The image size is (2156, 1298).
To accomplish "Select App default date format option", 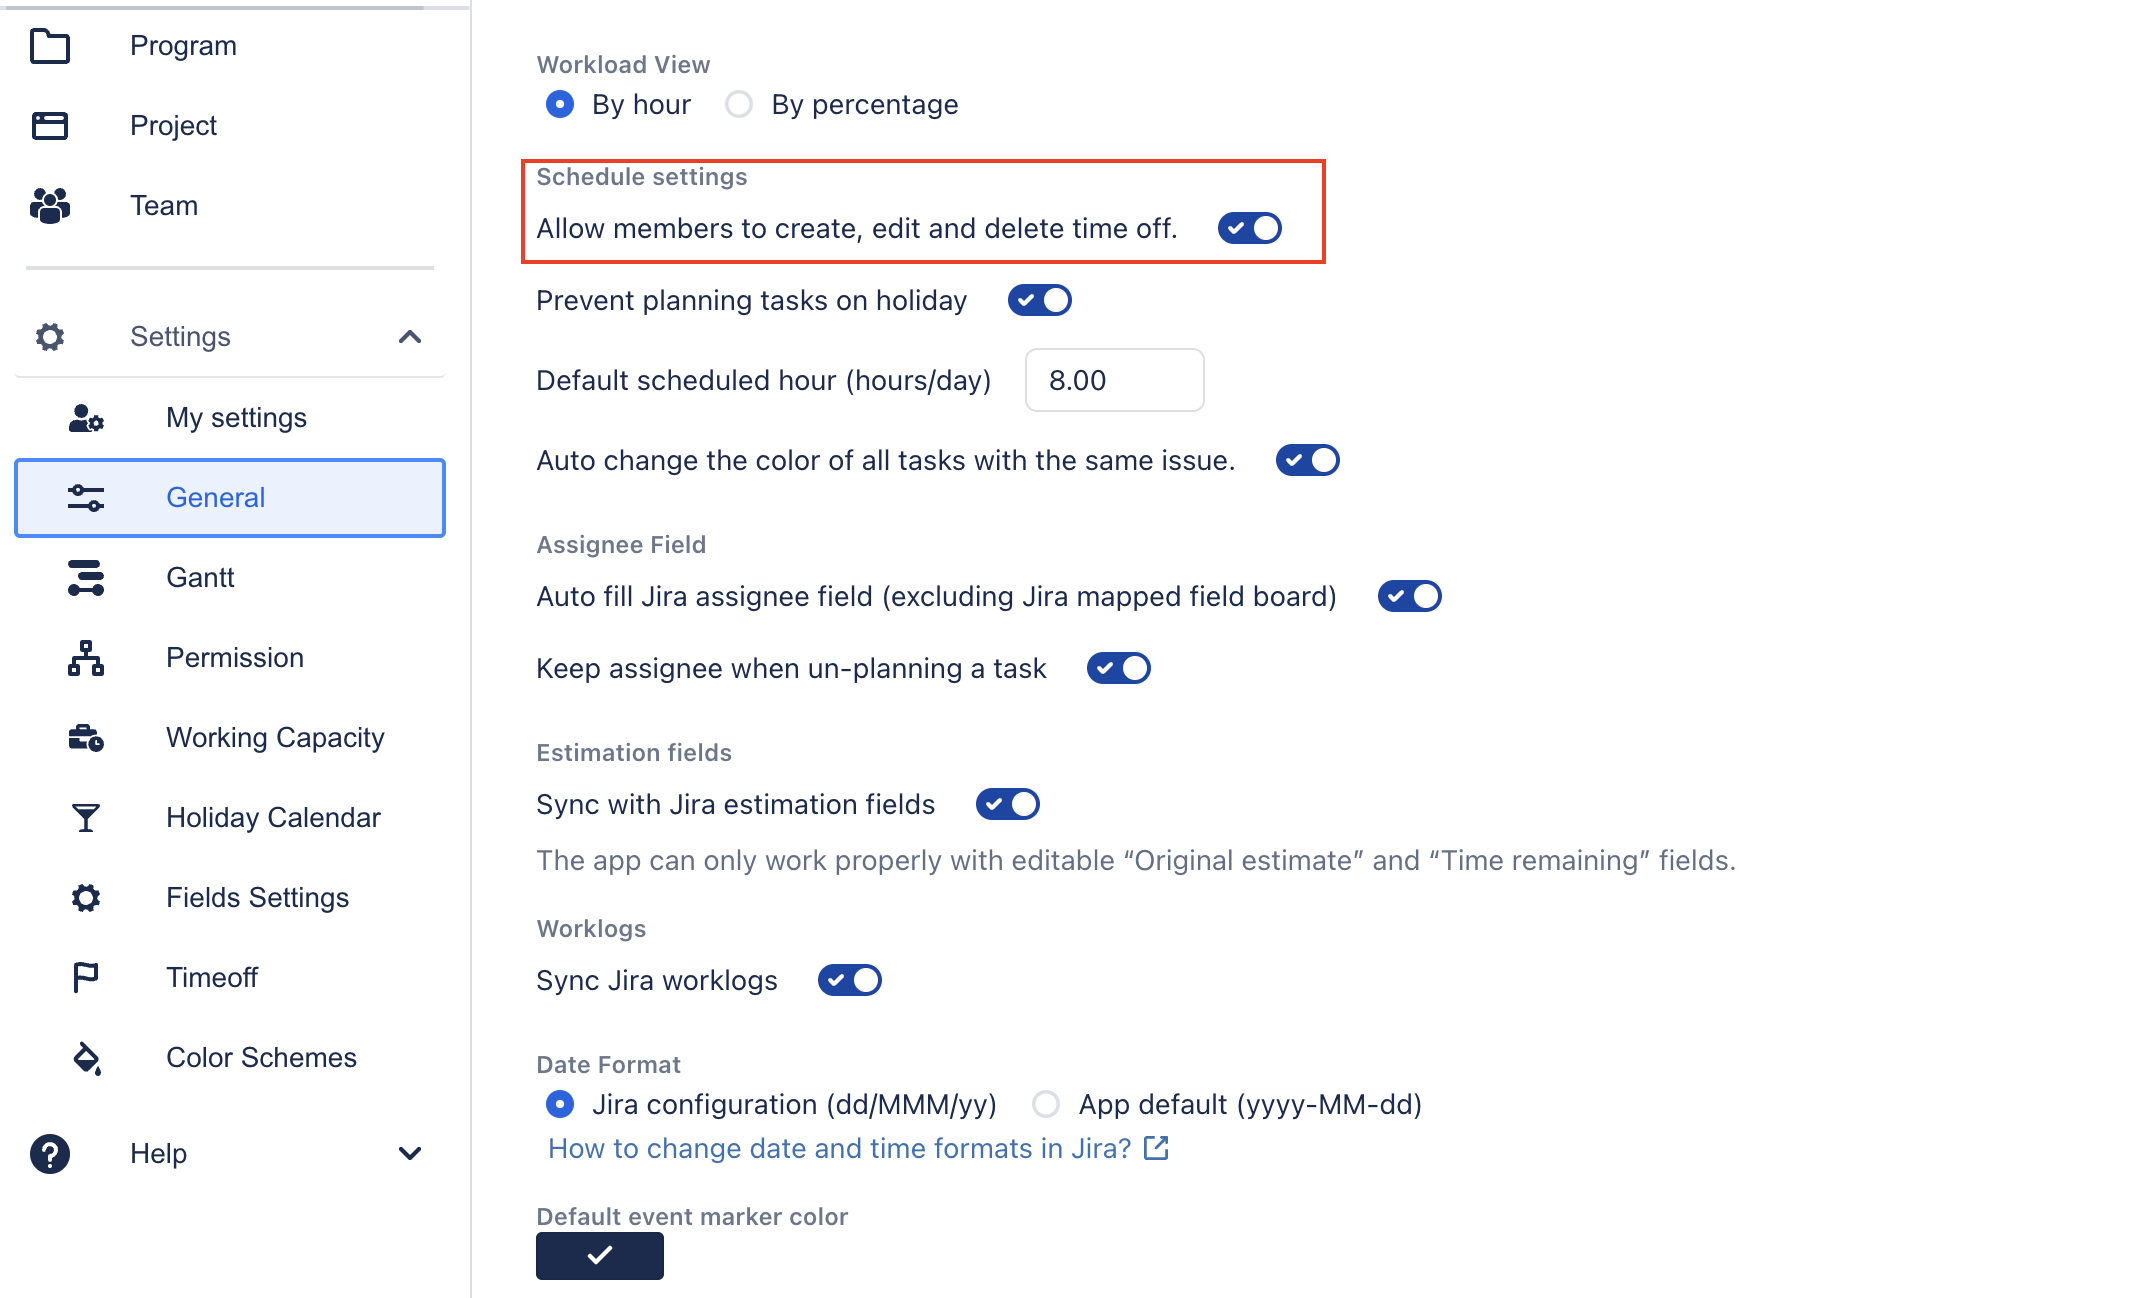I will pyautogui.click(x=1046, y=1102).
